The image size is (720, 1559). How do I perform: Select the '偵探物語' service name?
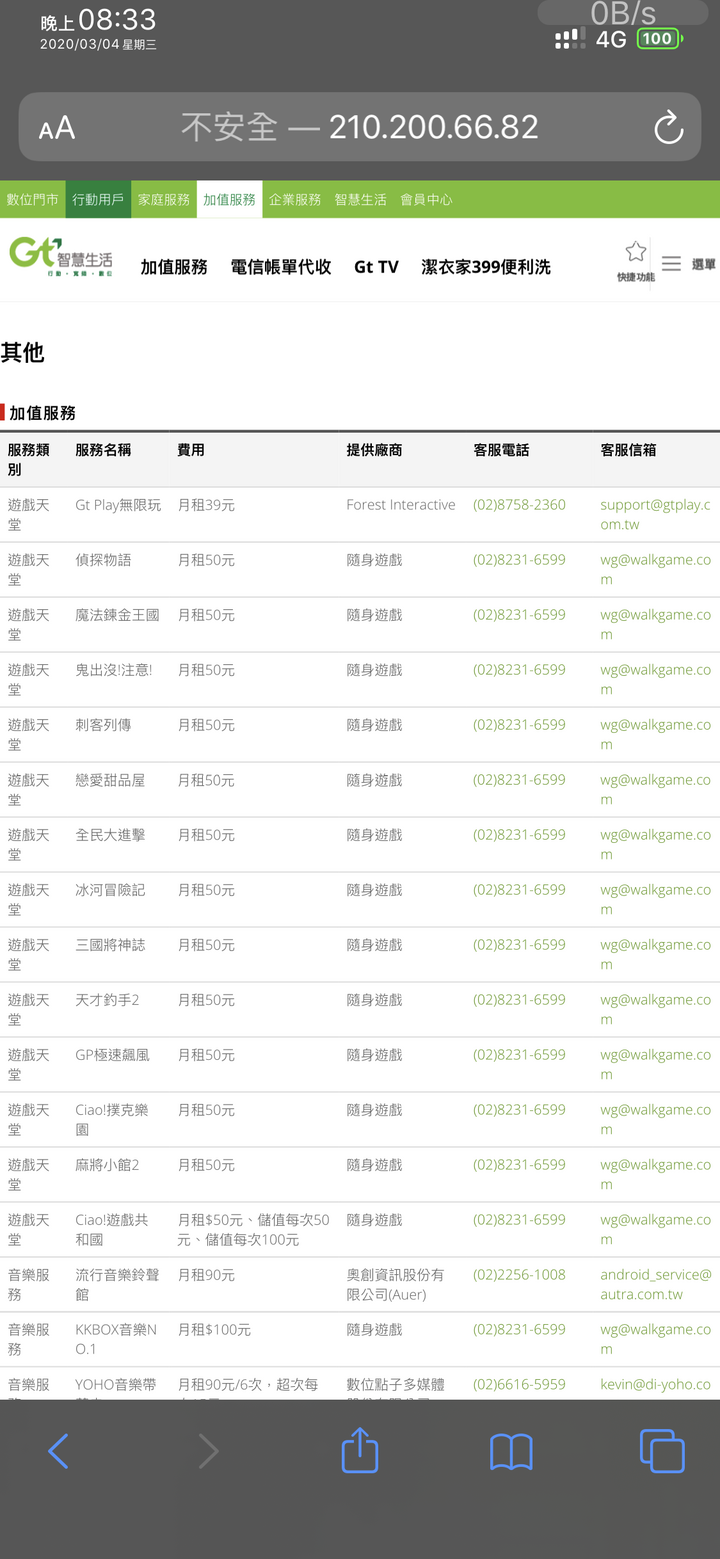[103, 560]
